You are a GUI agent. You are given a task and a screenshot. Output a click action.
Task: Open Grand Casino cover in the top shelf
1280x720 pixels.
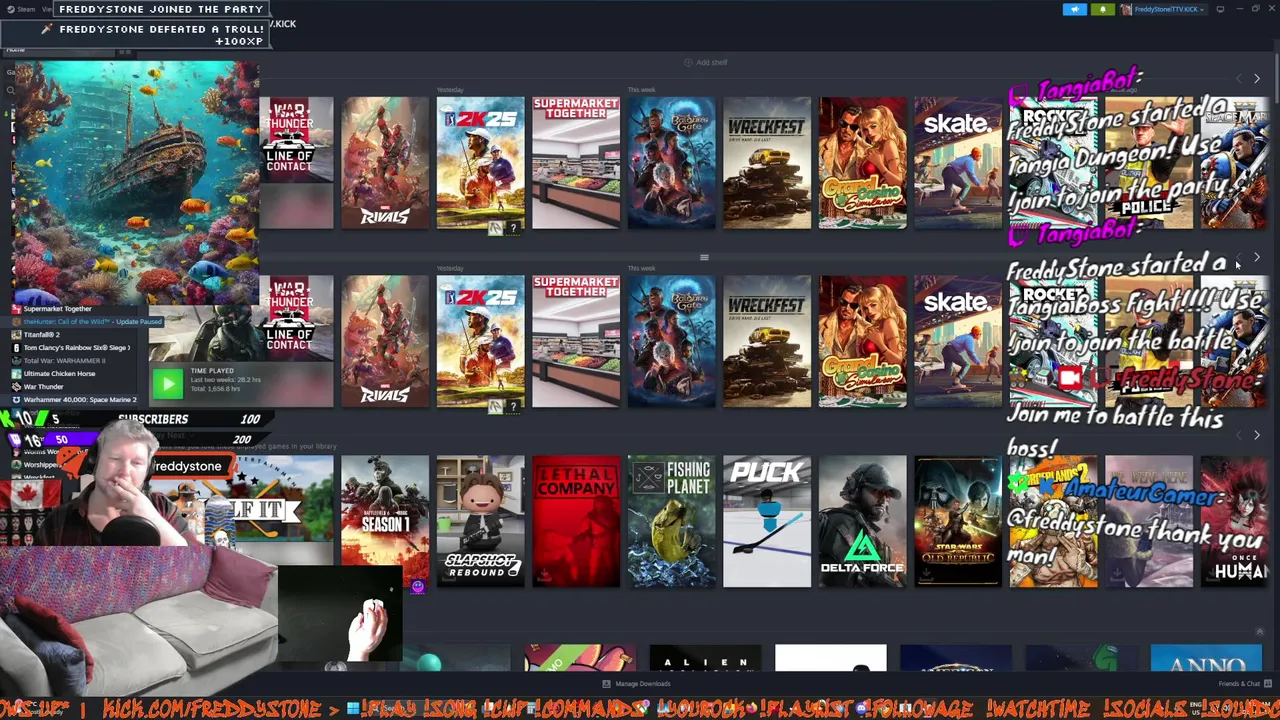(x=863, y=163)
